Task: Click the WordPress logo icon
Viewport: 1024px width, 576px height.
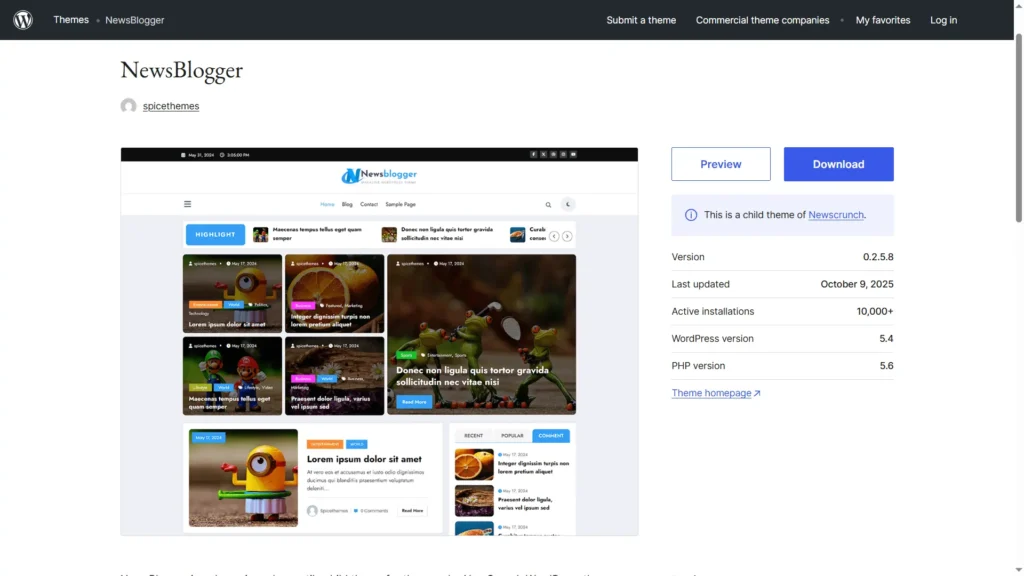Action: pos(23,20)
